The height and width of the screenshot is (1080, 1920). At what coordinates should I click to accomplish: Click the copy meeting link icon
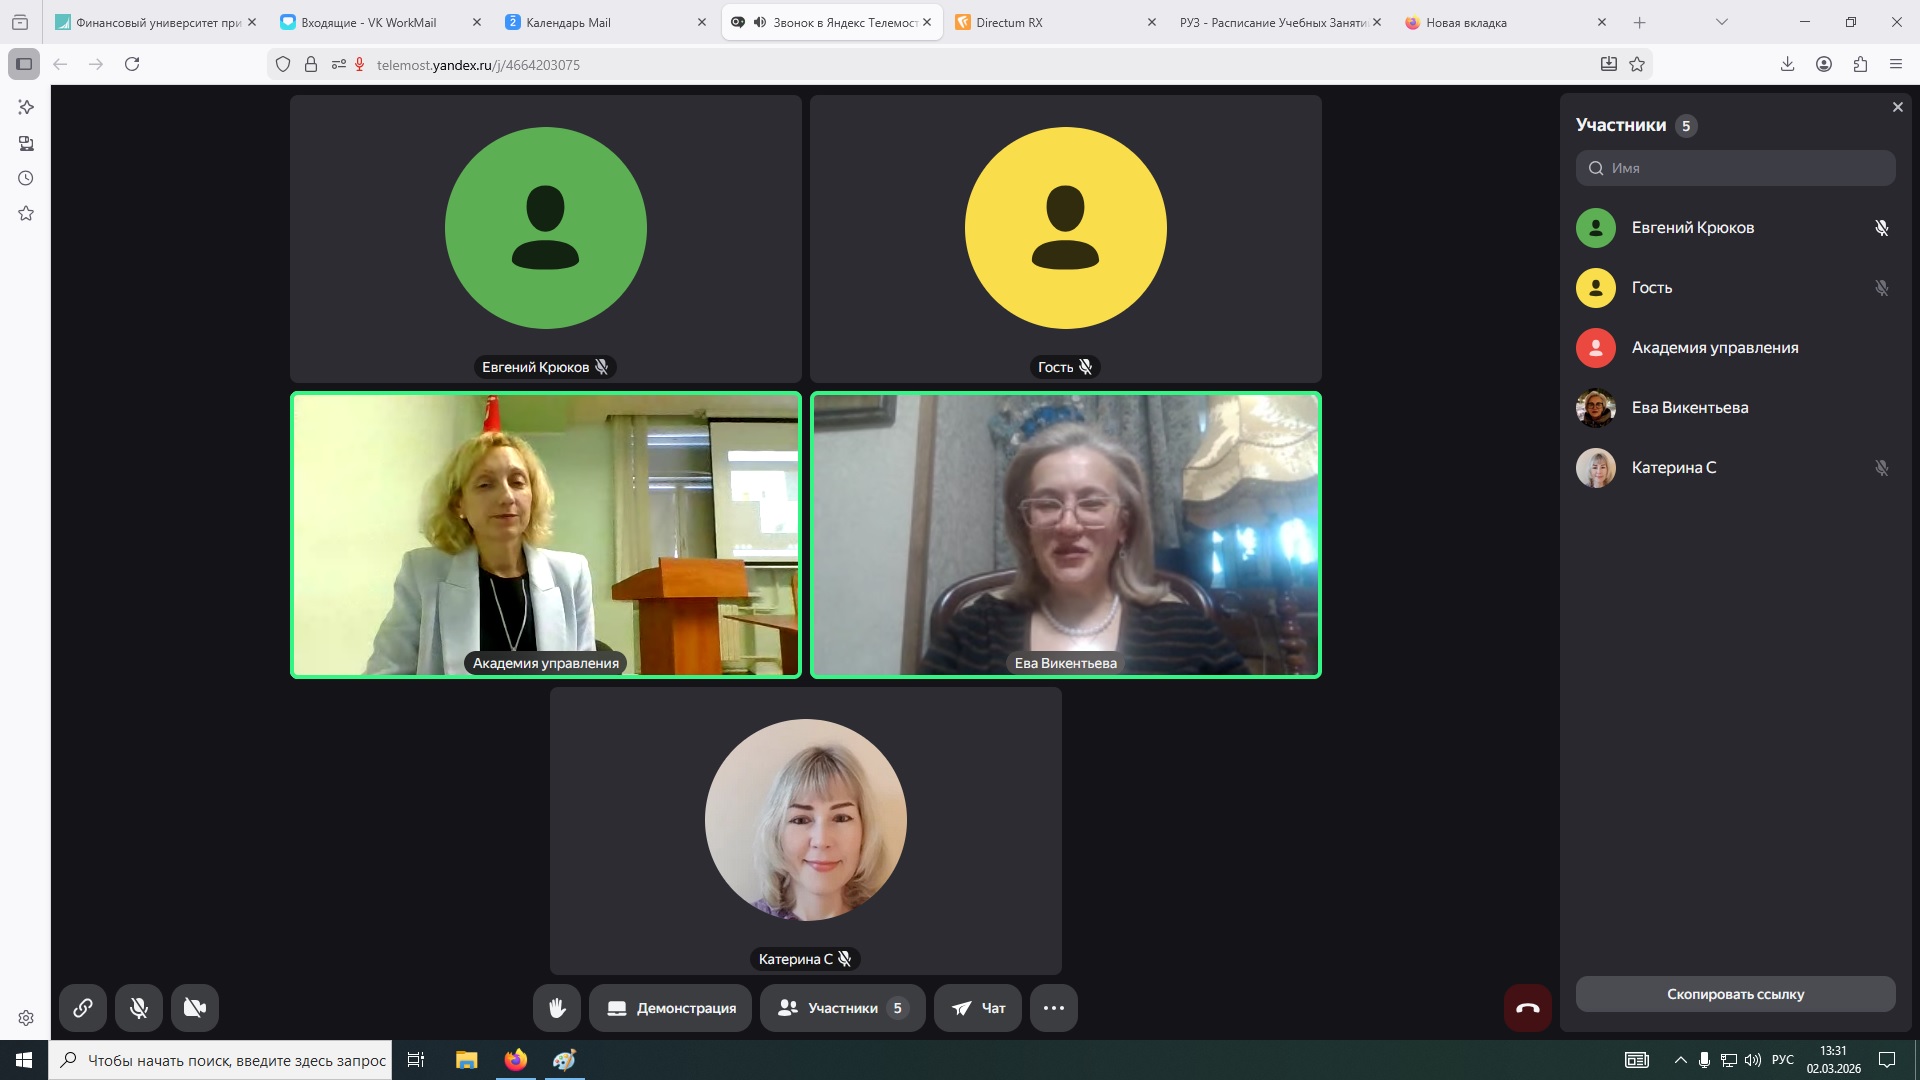pos(83,1008)
